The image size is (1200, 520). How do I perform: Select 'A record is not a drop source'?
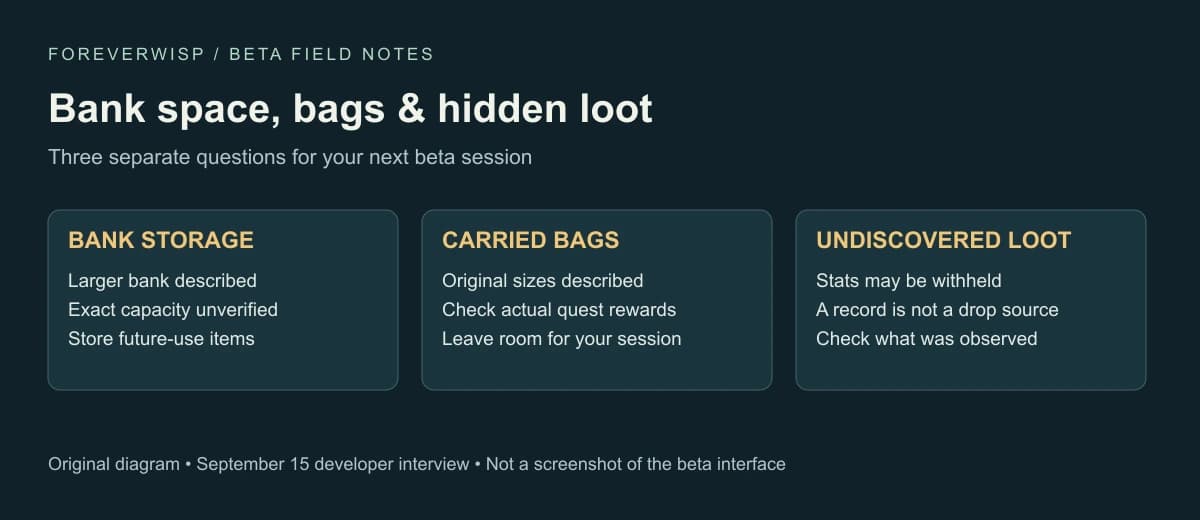click(x=937, y=309)
